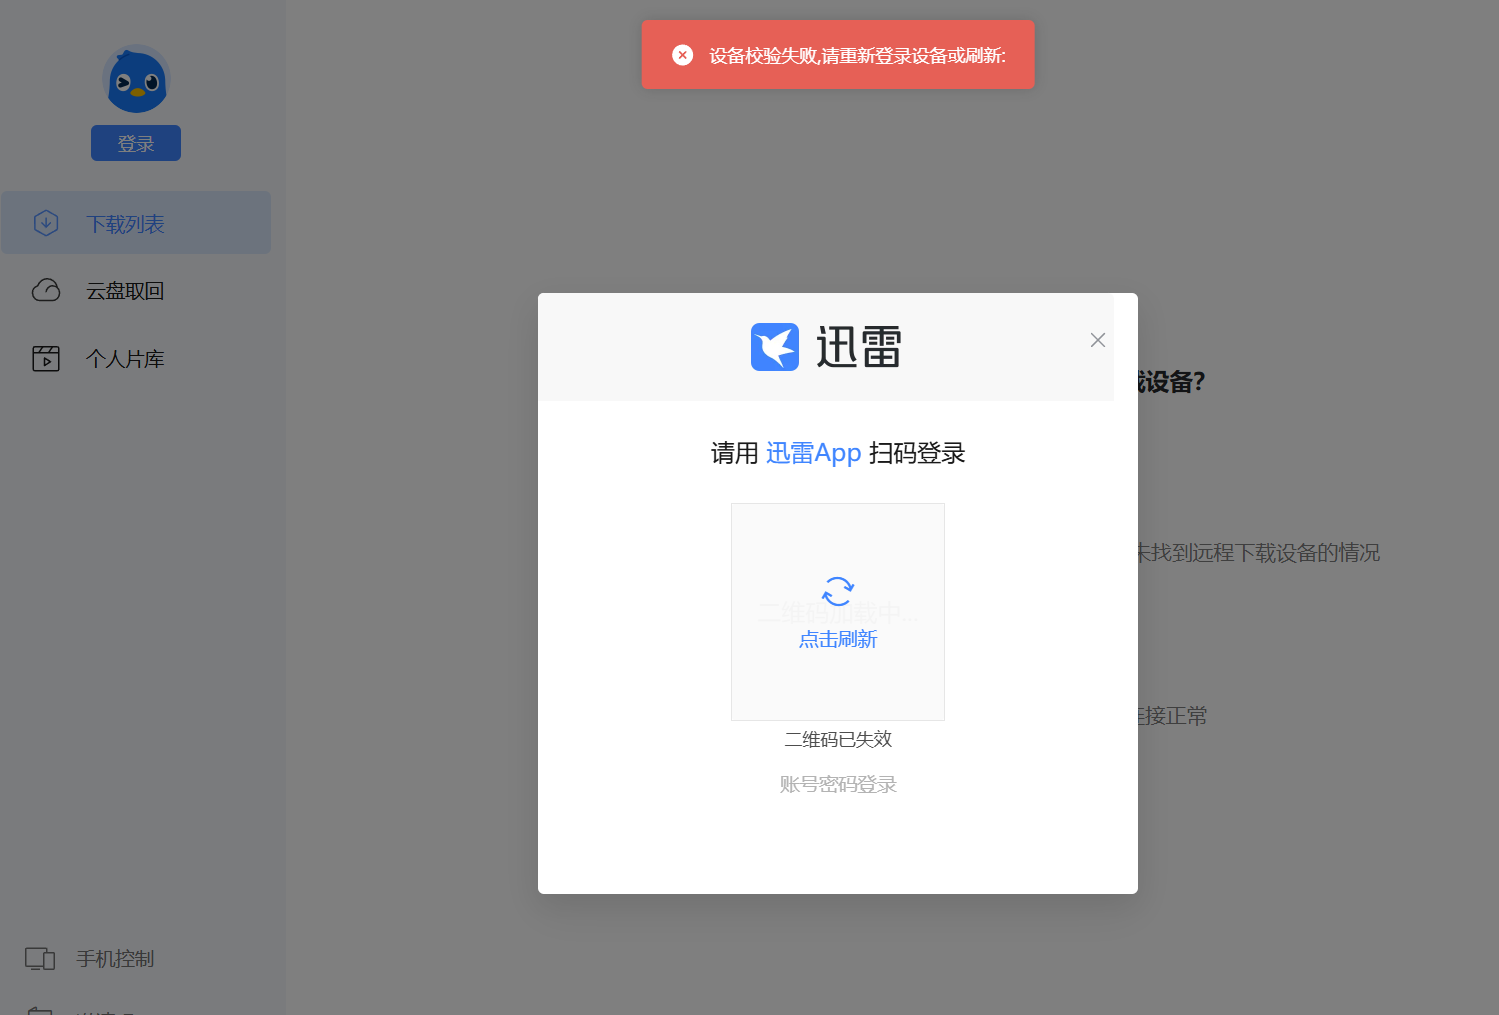Click the 设备校验失败 error message text
1499x1015 pixels.
coord(858,56)
